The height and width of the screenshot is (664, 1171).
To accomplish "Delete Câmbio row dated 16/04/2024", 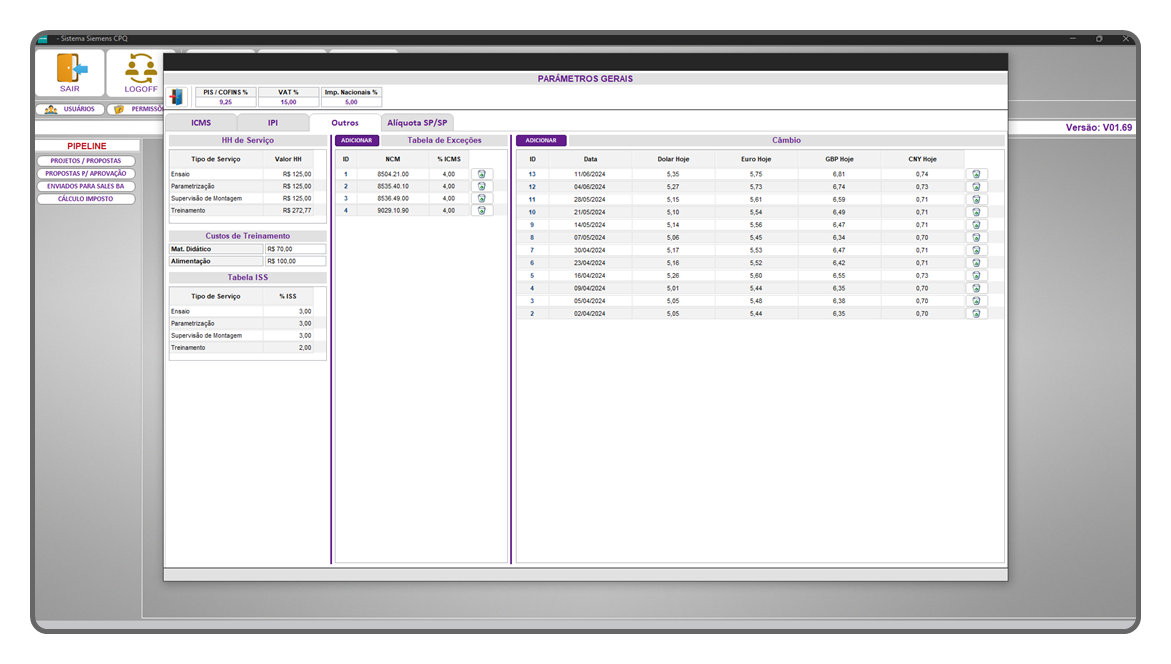I will coord(976,276).
